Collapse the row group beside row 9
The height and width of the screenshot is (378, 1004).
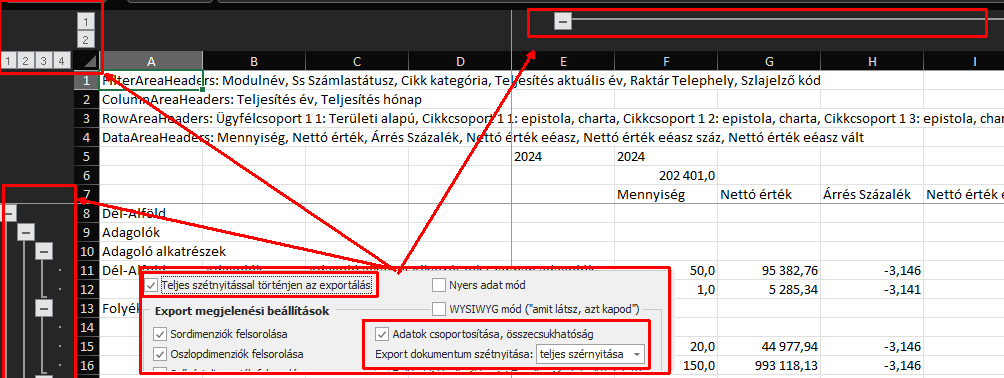(x=26, y=232)
